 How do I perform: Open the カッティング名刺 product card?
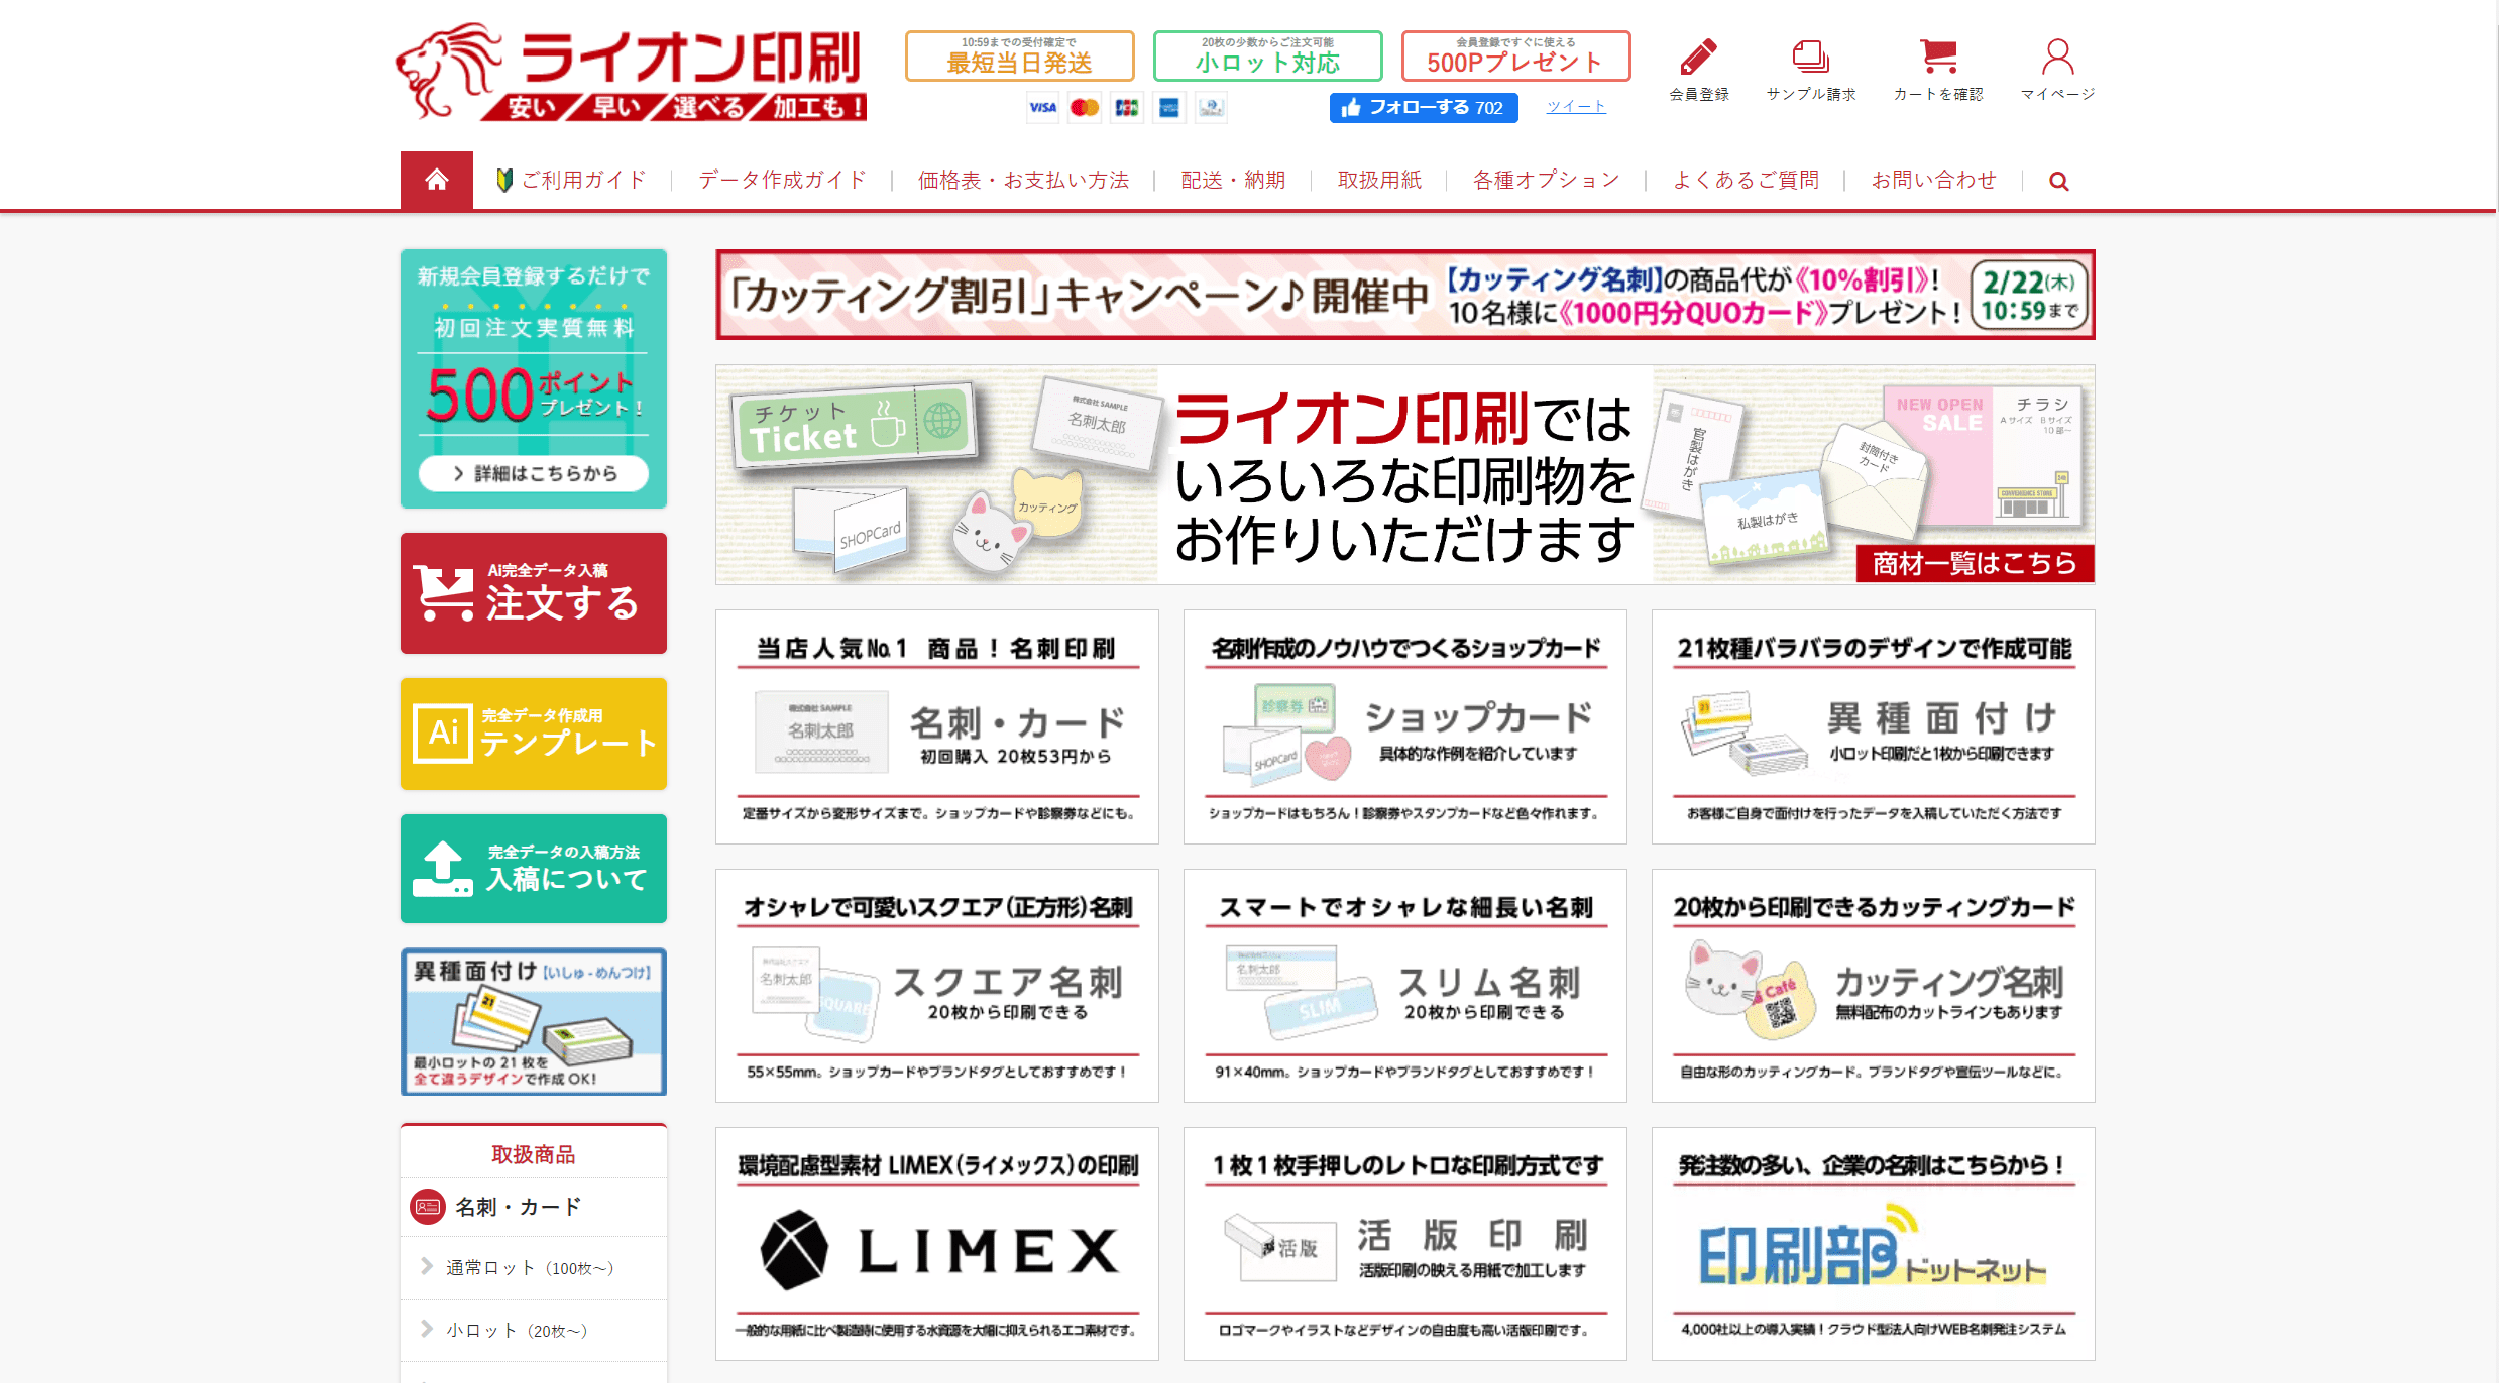[x=1873, y=986]
